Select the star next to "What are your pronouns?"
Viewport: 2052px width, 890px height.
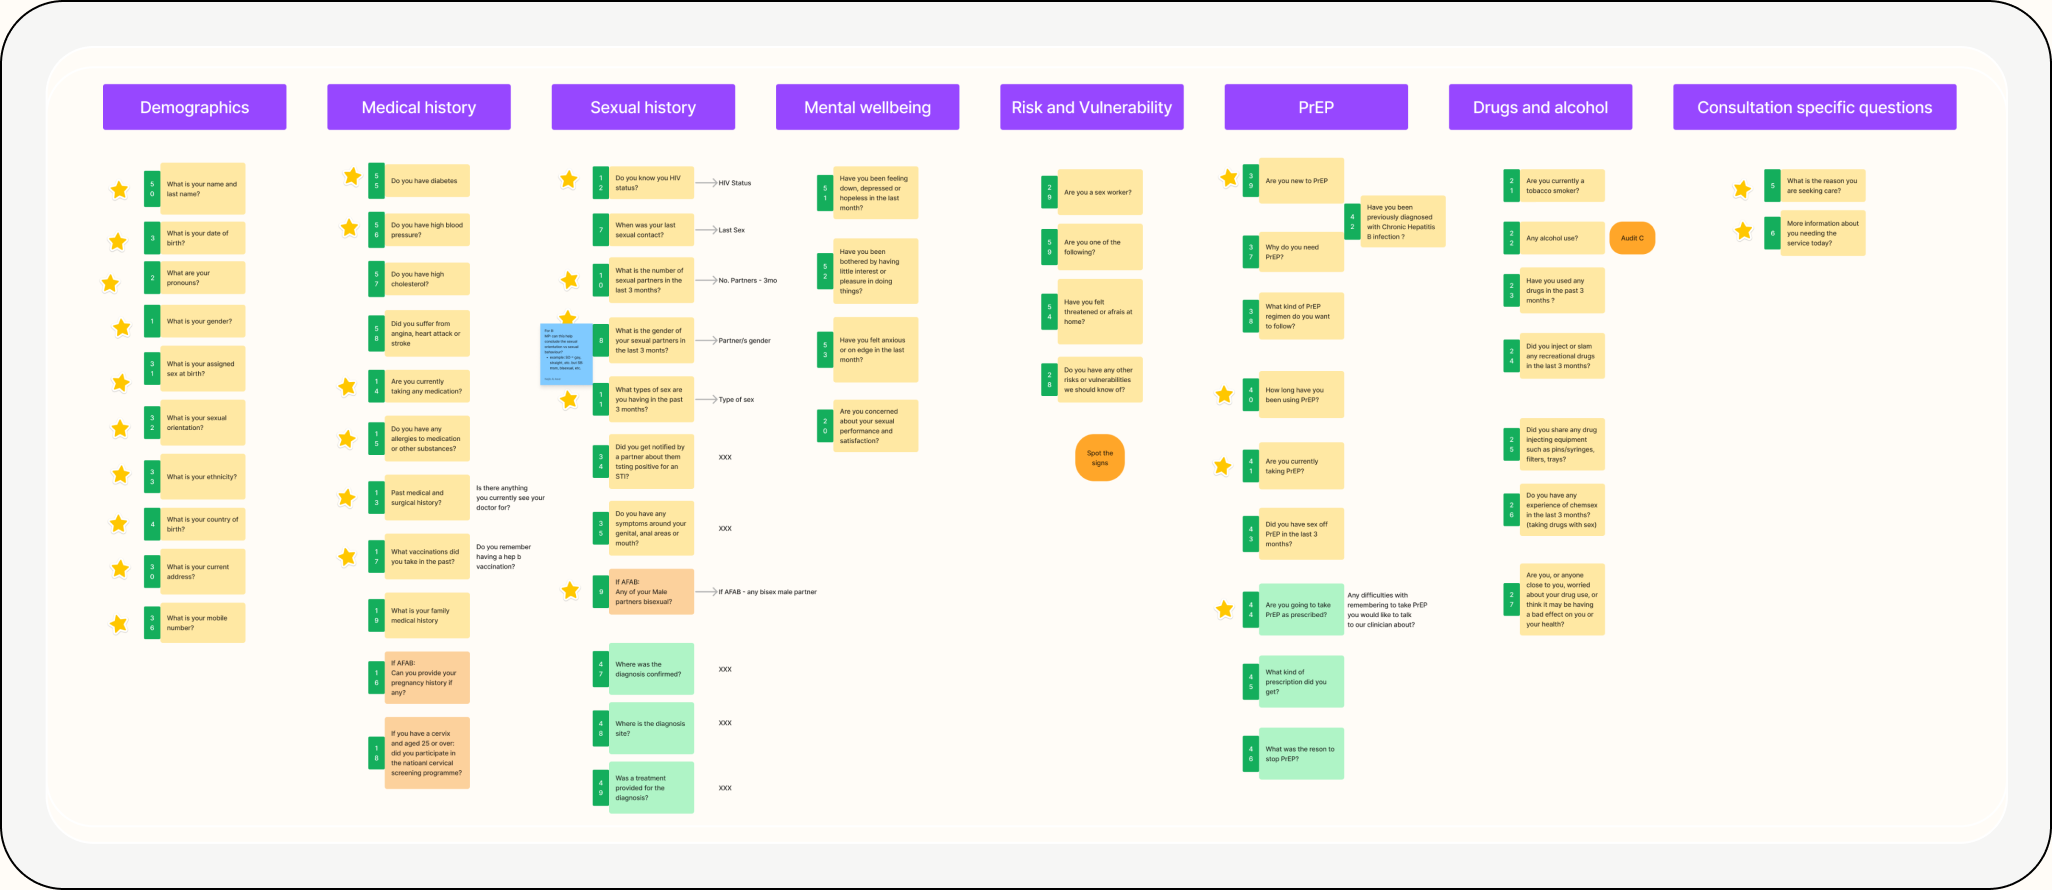[x=110, y=284]
